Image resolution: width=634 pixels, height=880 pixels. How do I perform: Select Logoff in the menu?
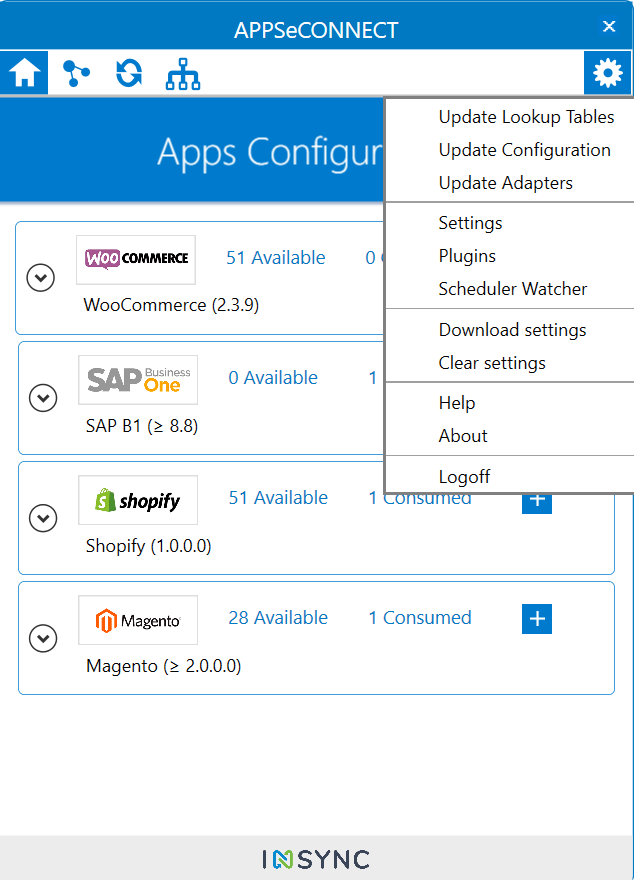tap(464, 477)
